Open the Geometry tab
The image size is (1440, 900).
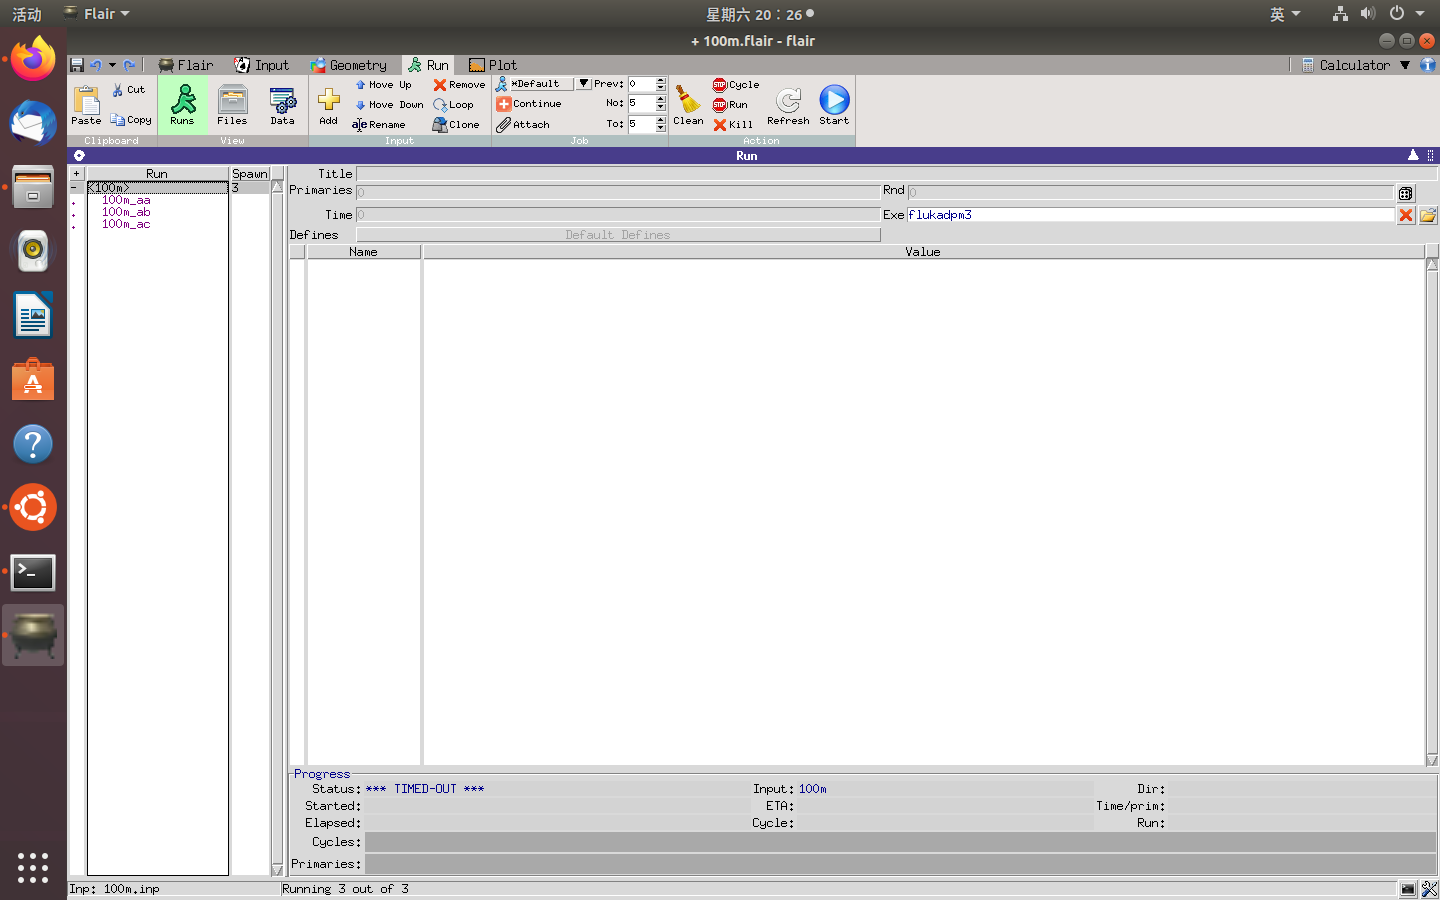tap(348, 65)
